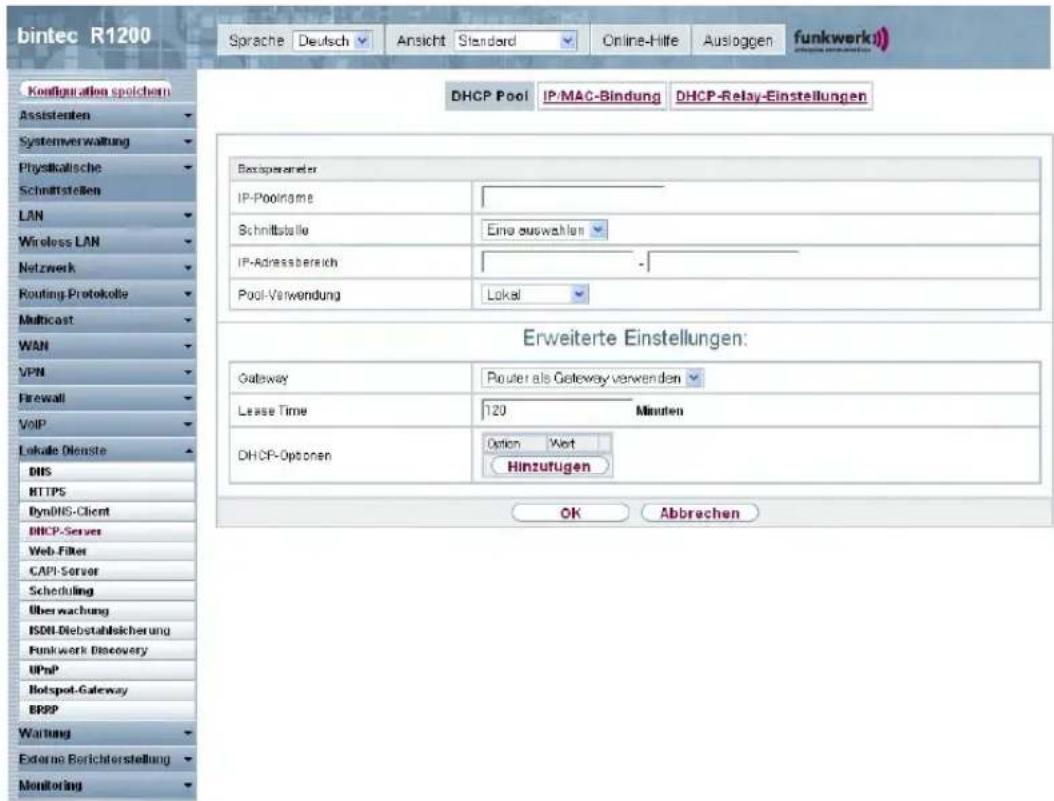Open the Gateway dropdown
Screen dimensions: 1054x801
592,378
